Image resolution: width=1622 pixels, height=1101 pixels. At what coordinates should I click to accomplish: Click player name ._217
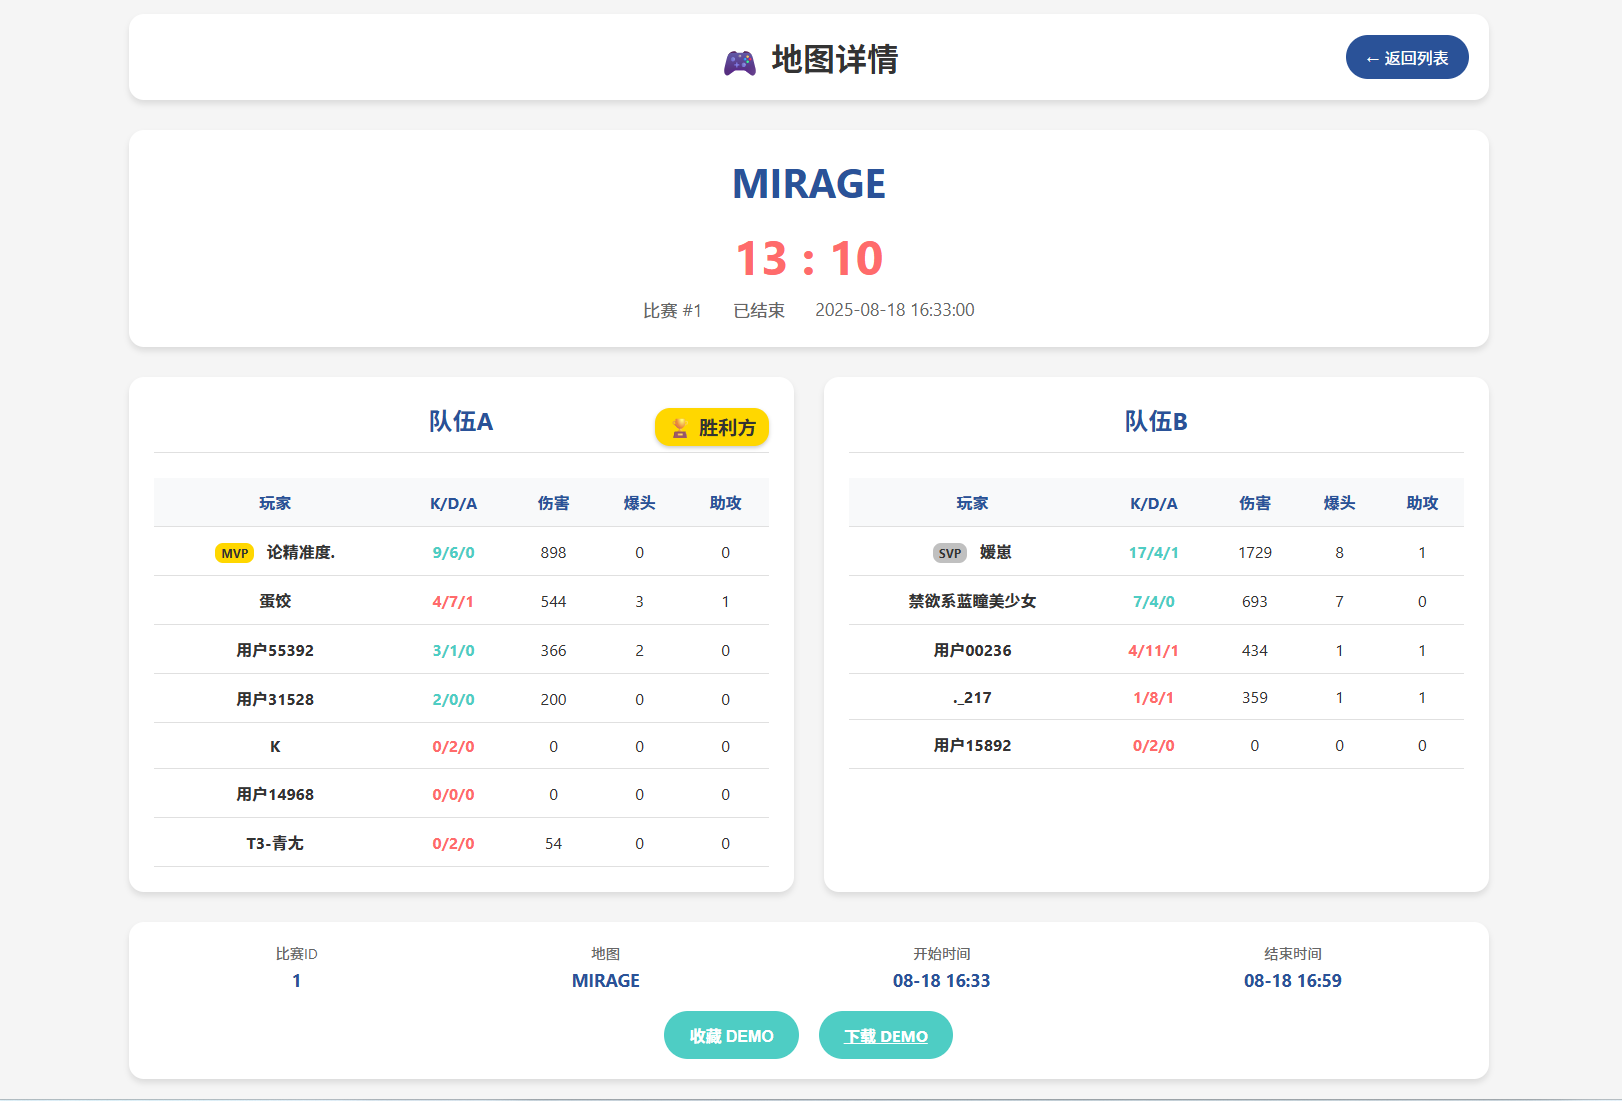tap(972, 697)
